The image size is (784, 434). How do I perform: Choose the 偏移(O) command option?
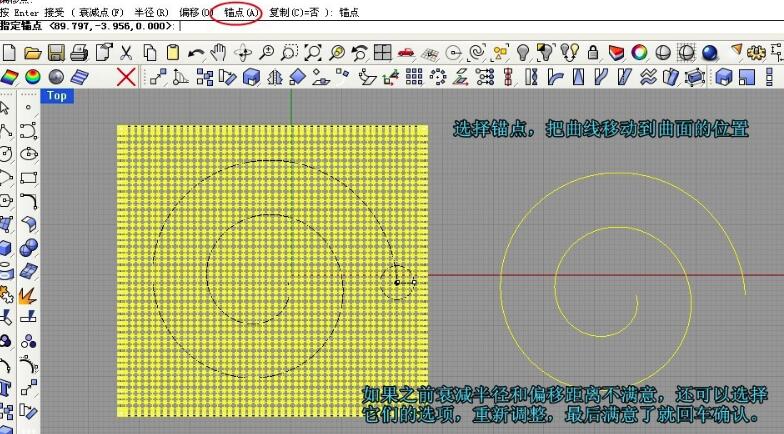pyautogui.click(x=196, y=12)
